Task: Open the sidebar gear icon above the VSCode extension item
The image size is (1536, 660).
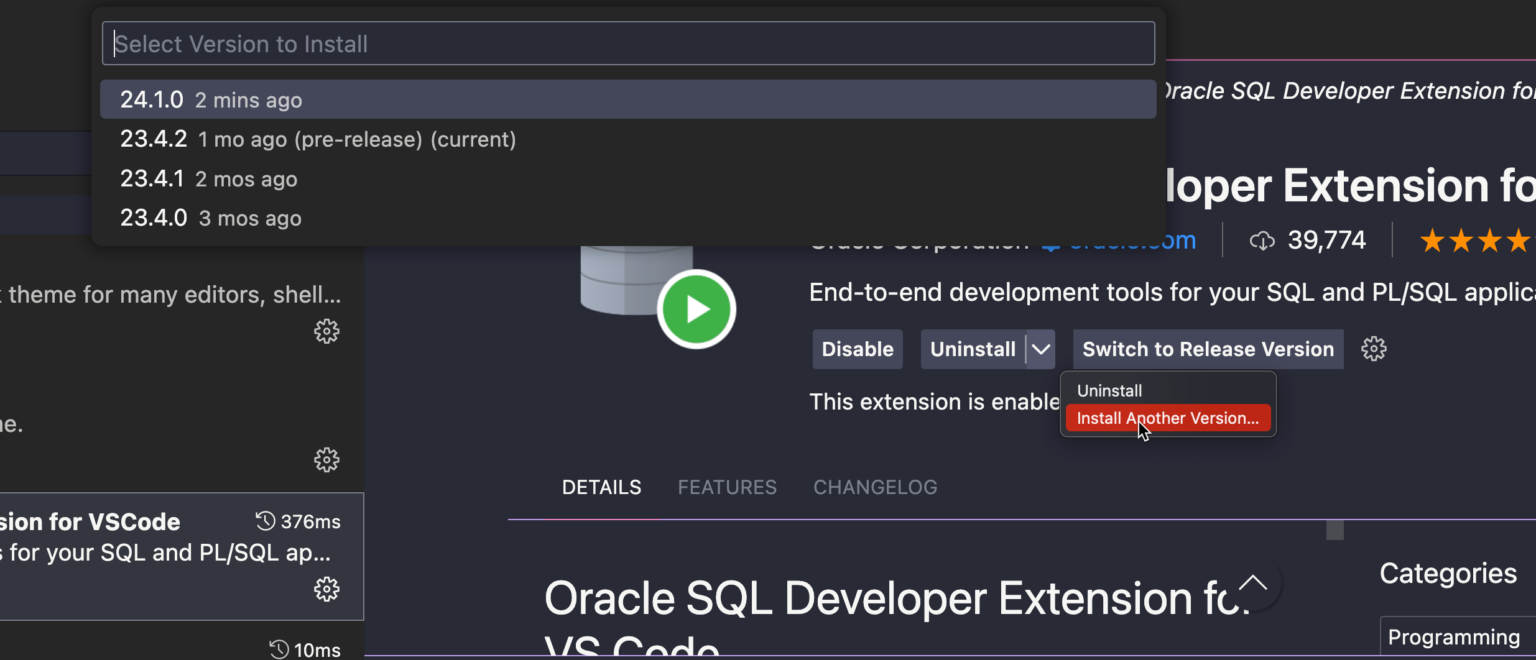Action: [327, 459]
